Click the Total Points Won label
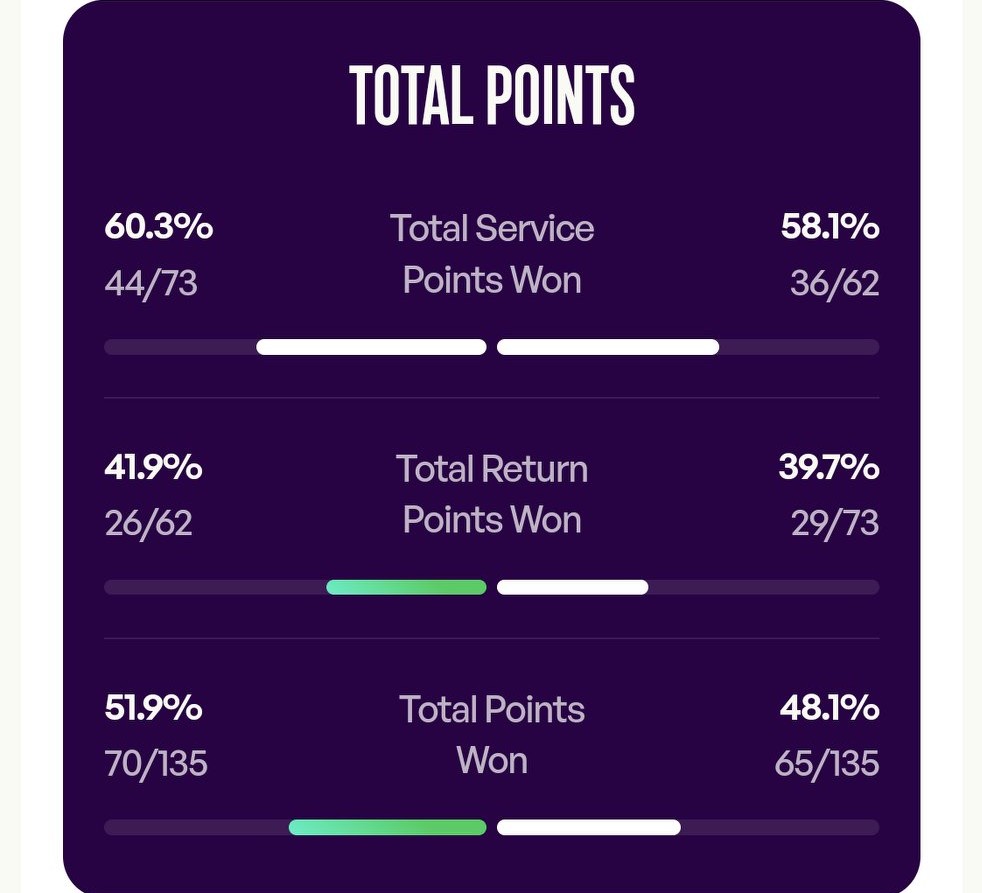This screenshot has height=893, width=982. (492, 735)
